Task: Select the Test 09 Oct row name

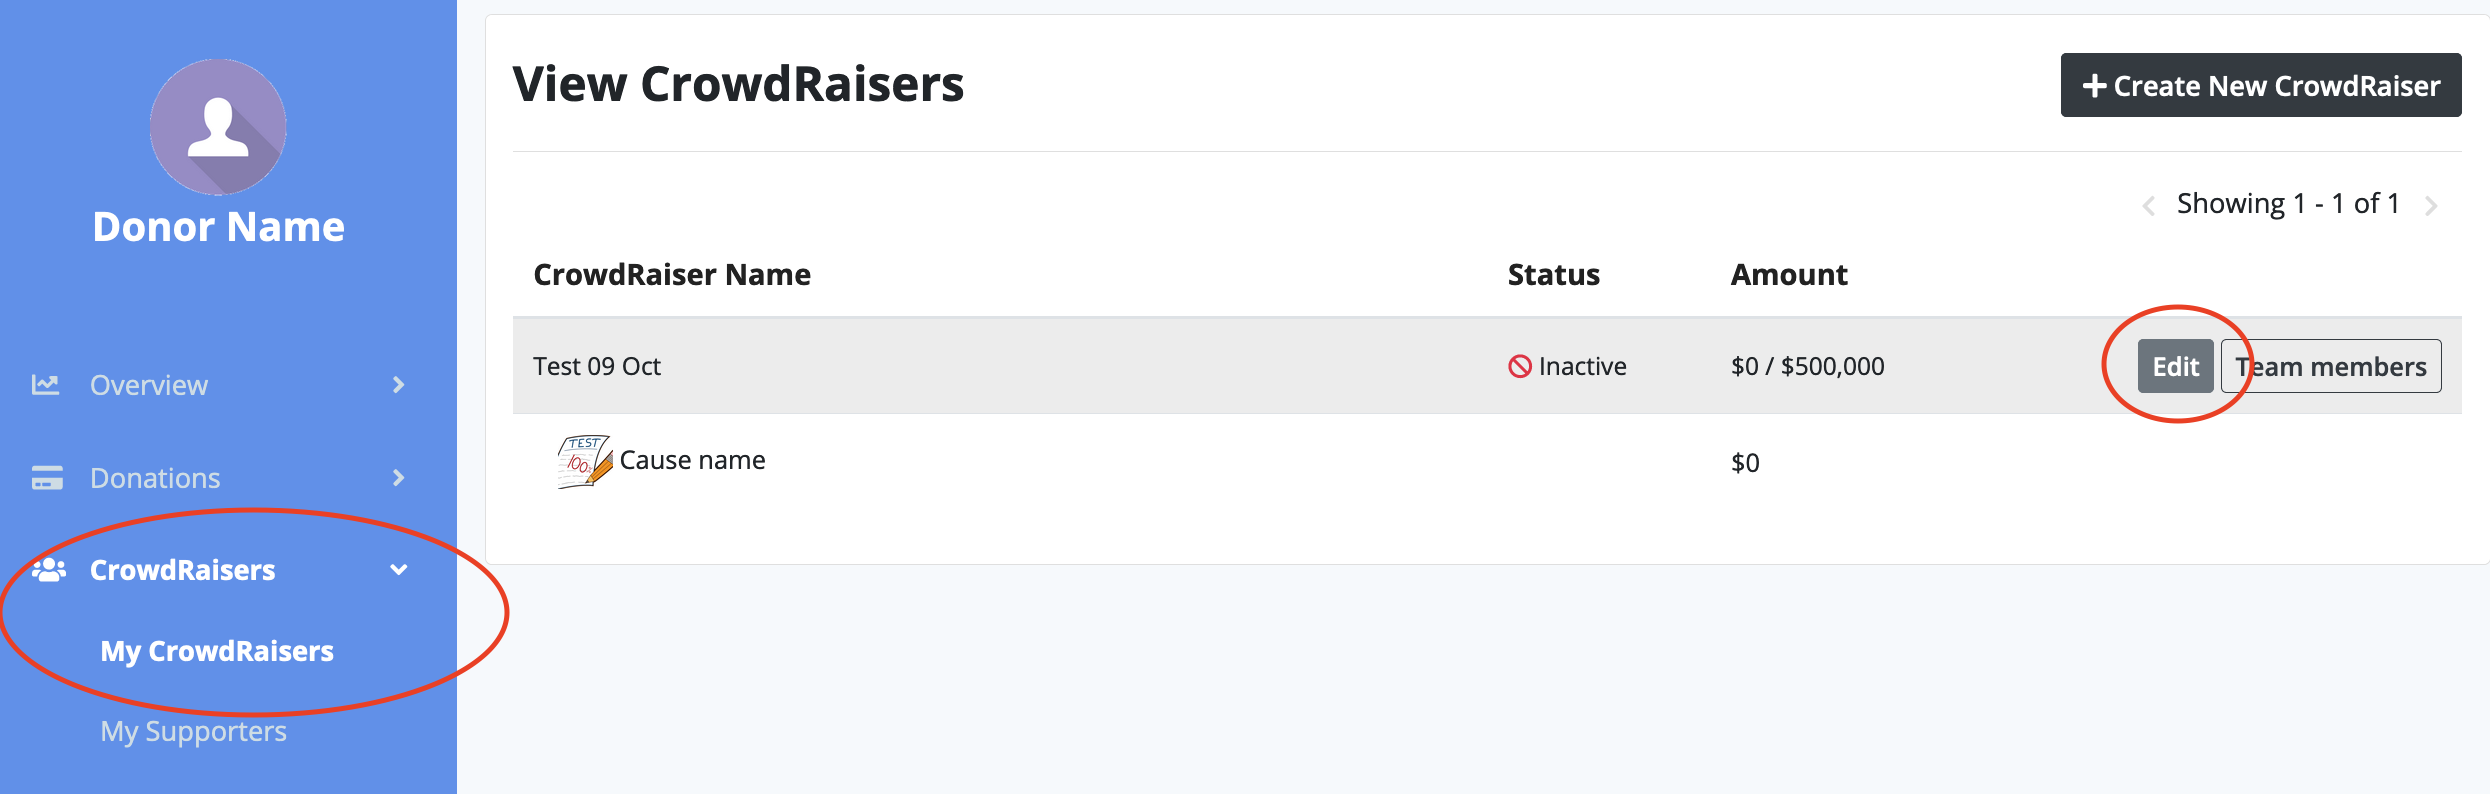Action: pos(597,366)
